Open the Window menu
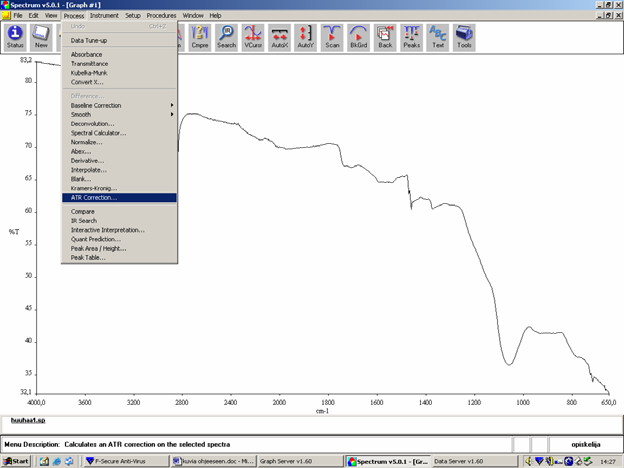This screenshot has height=468, width=624. pos(193,16)
